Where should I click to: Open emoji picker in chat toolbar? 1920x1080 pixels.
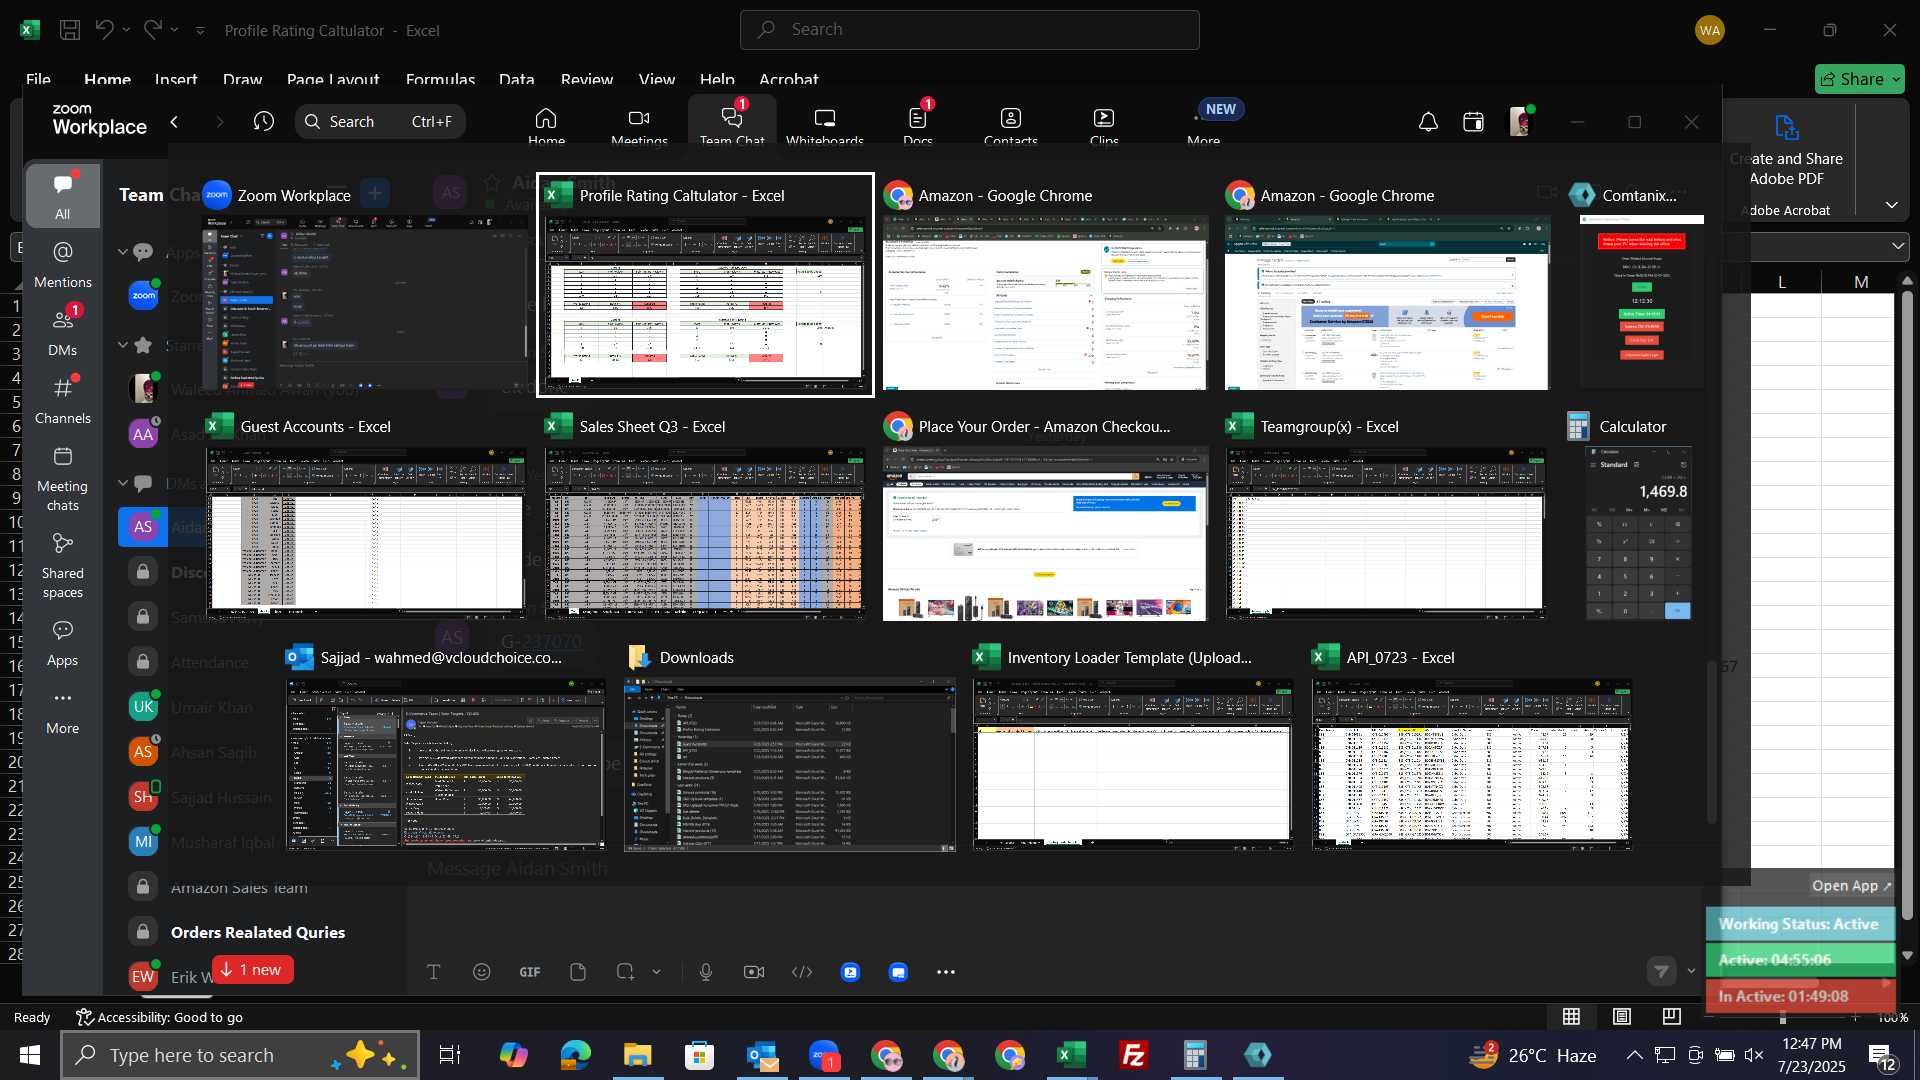tap(482, 972)
